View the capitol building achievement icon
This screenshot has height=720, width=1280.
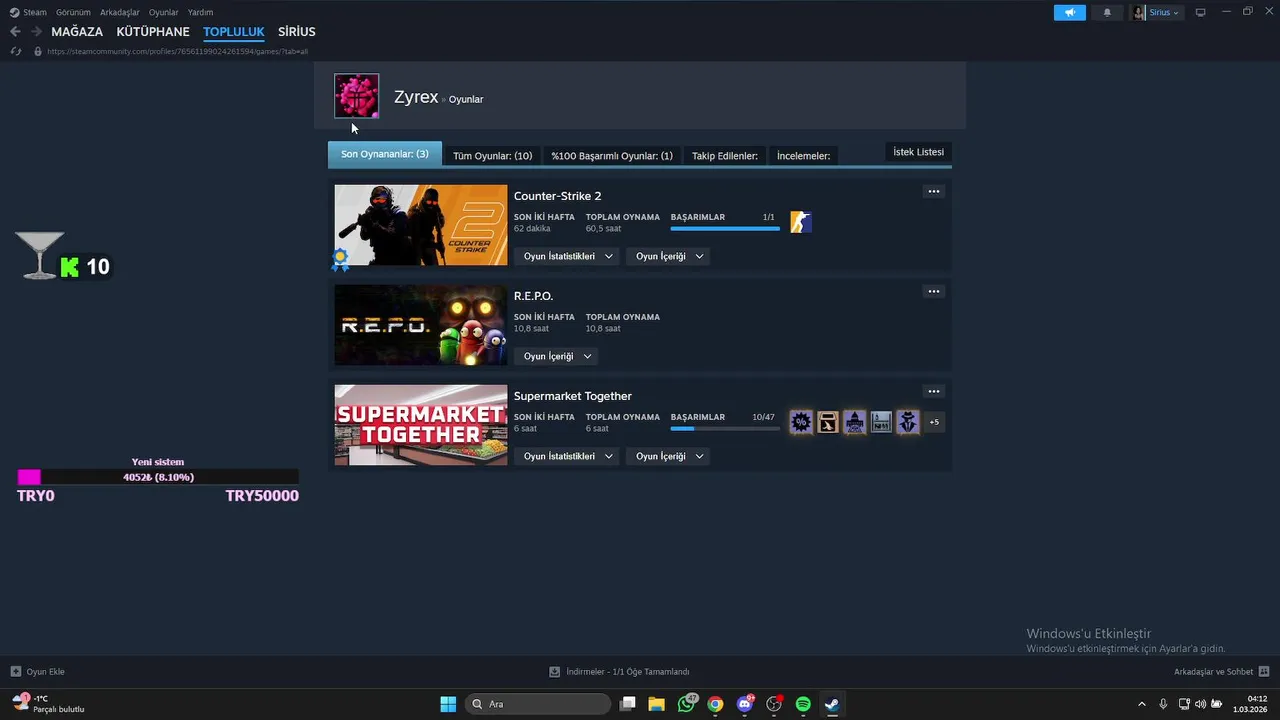(x=854, y=422)
